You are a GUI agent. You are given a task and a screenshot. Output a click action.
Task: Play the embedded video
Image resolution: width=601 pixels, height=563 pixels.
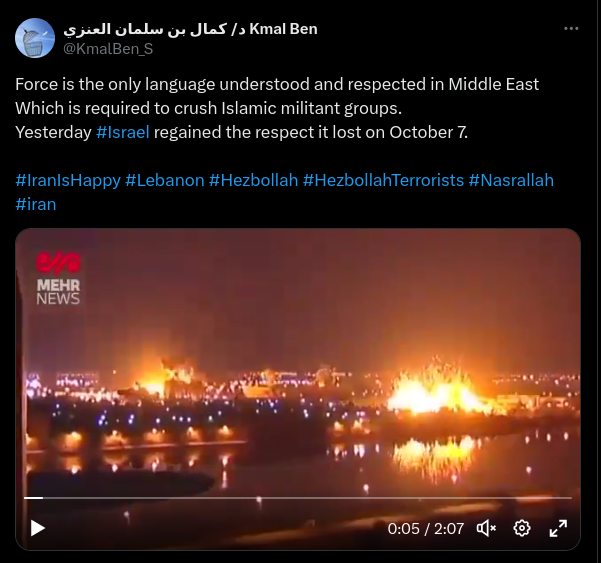(38, 529)
